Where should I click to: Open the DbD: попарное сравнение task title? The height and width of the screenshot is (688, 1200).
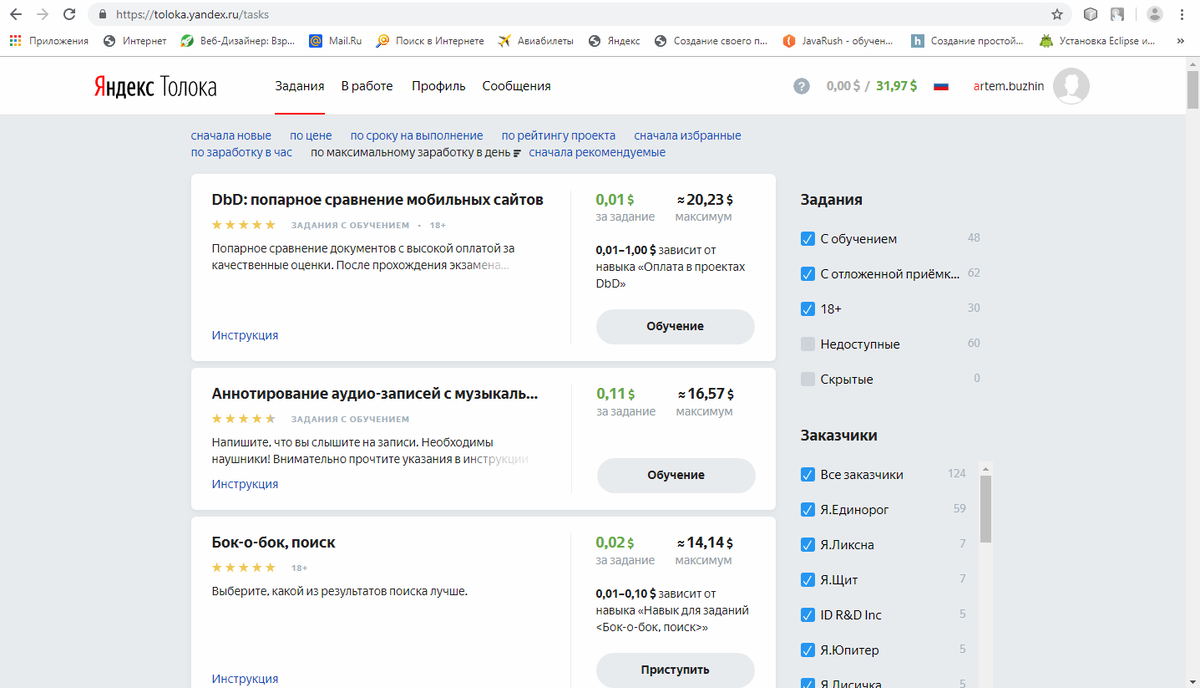click(x=377, y=200)
